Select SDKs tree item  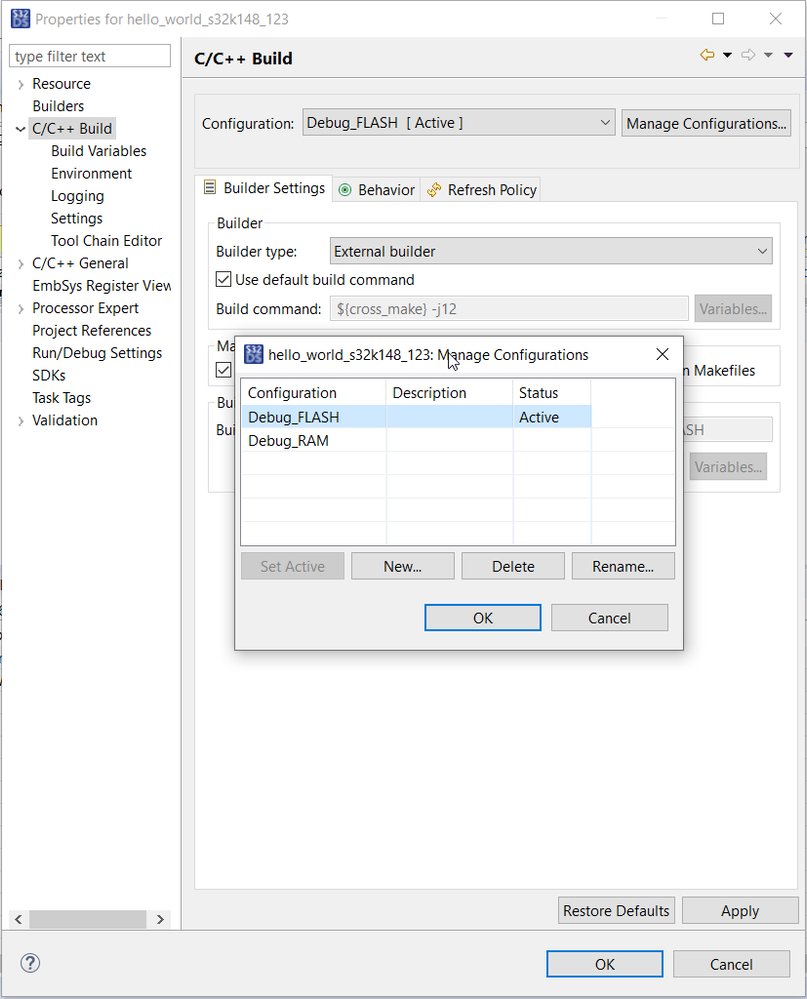coord(49,376)
